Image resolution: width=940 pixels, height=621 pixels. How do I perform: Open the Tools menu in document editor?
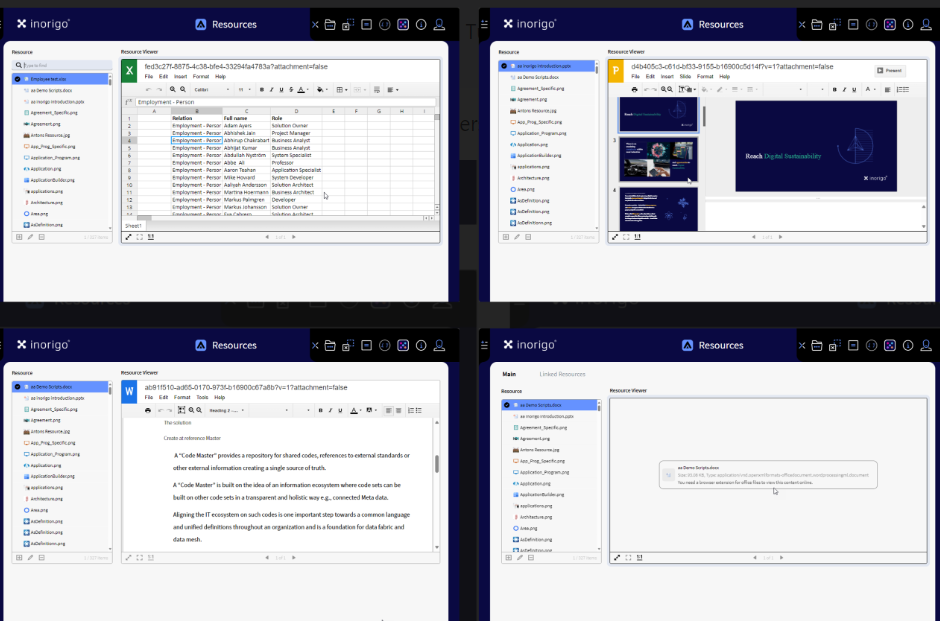(202, 397)
